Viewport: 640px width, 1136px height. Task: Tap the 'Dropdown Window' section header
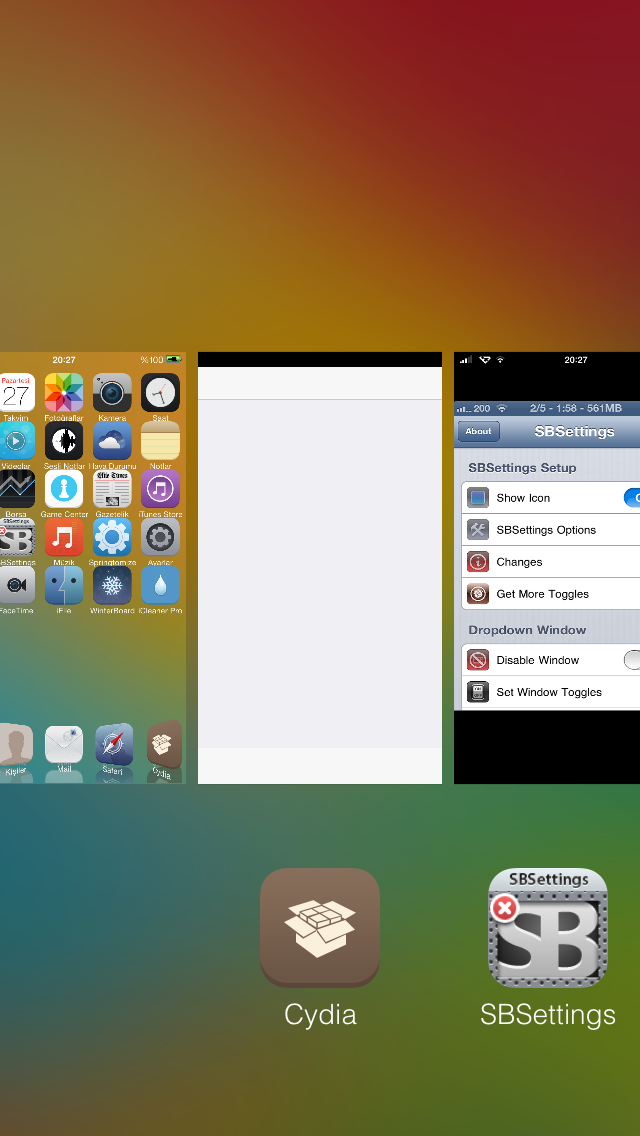point(527,630)
